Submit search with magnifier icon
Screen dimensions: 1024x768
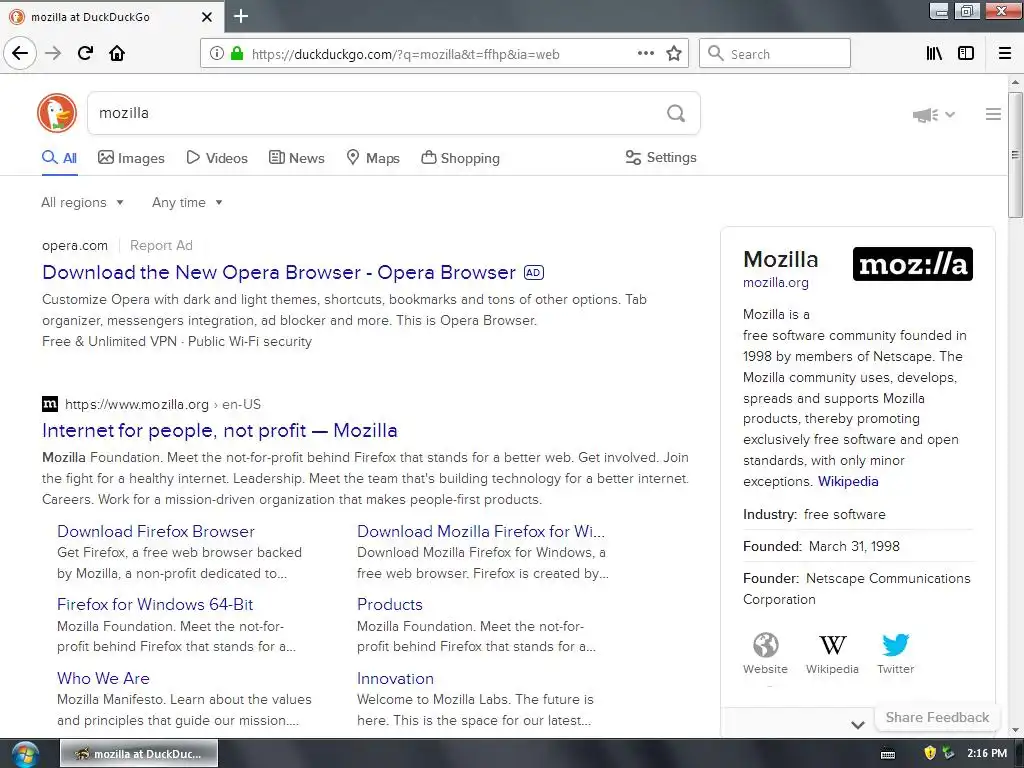click(x=676, y=114)
